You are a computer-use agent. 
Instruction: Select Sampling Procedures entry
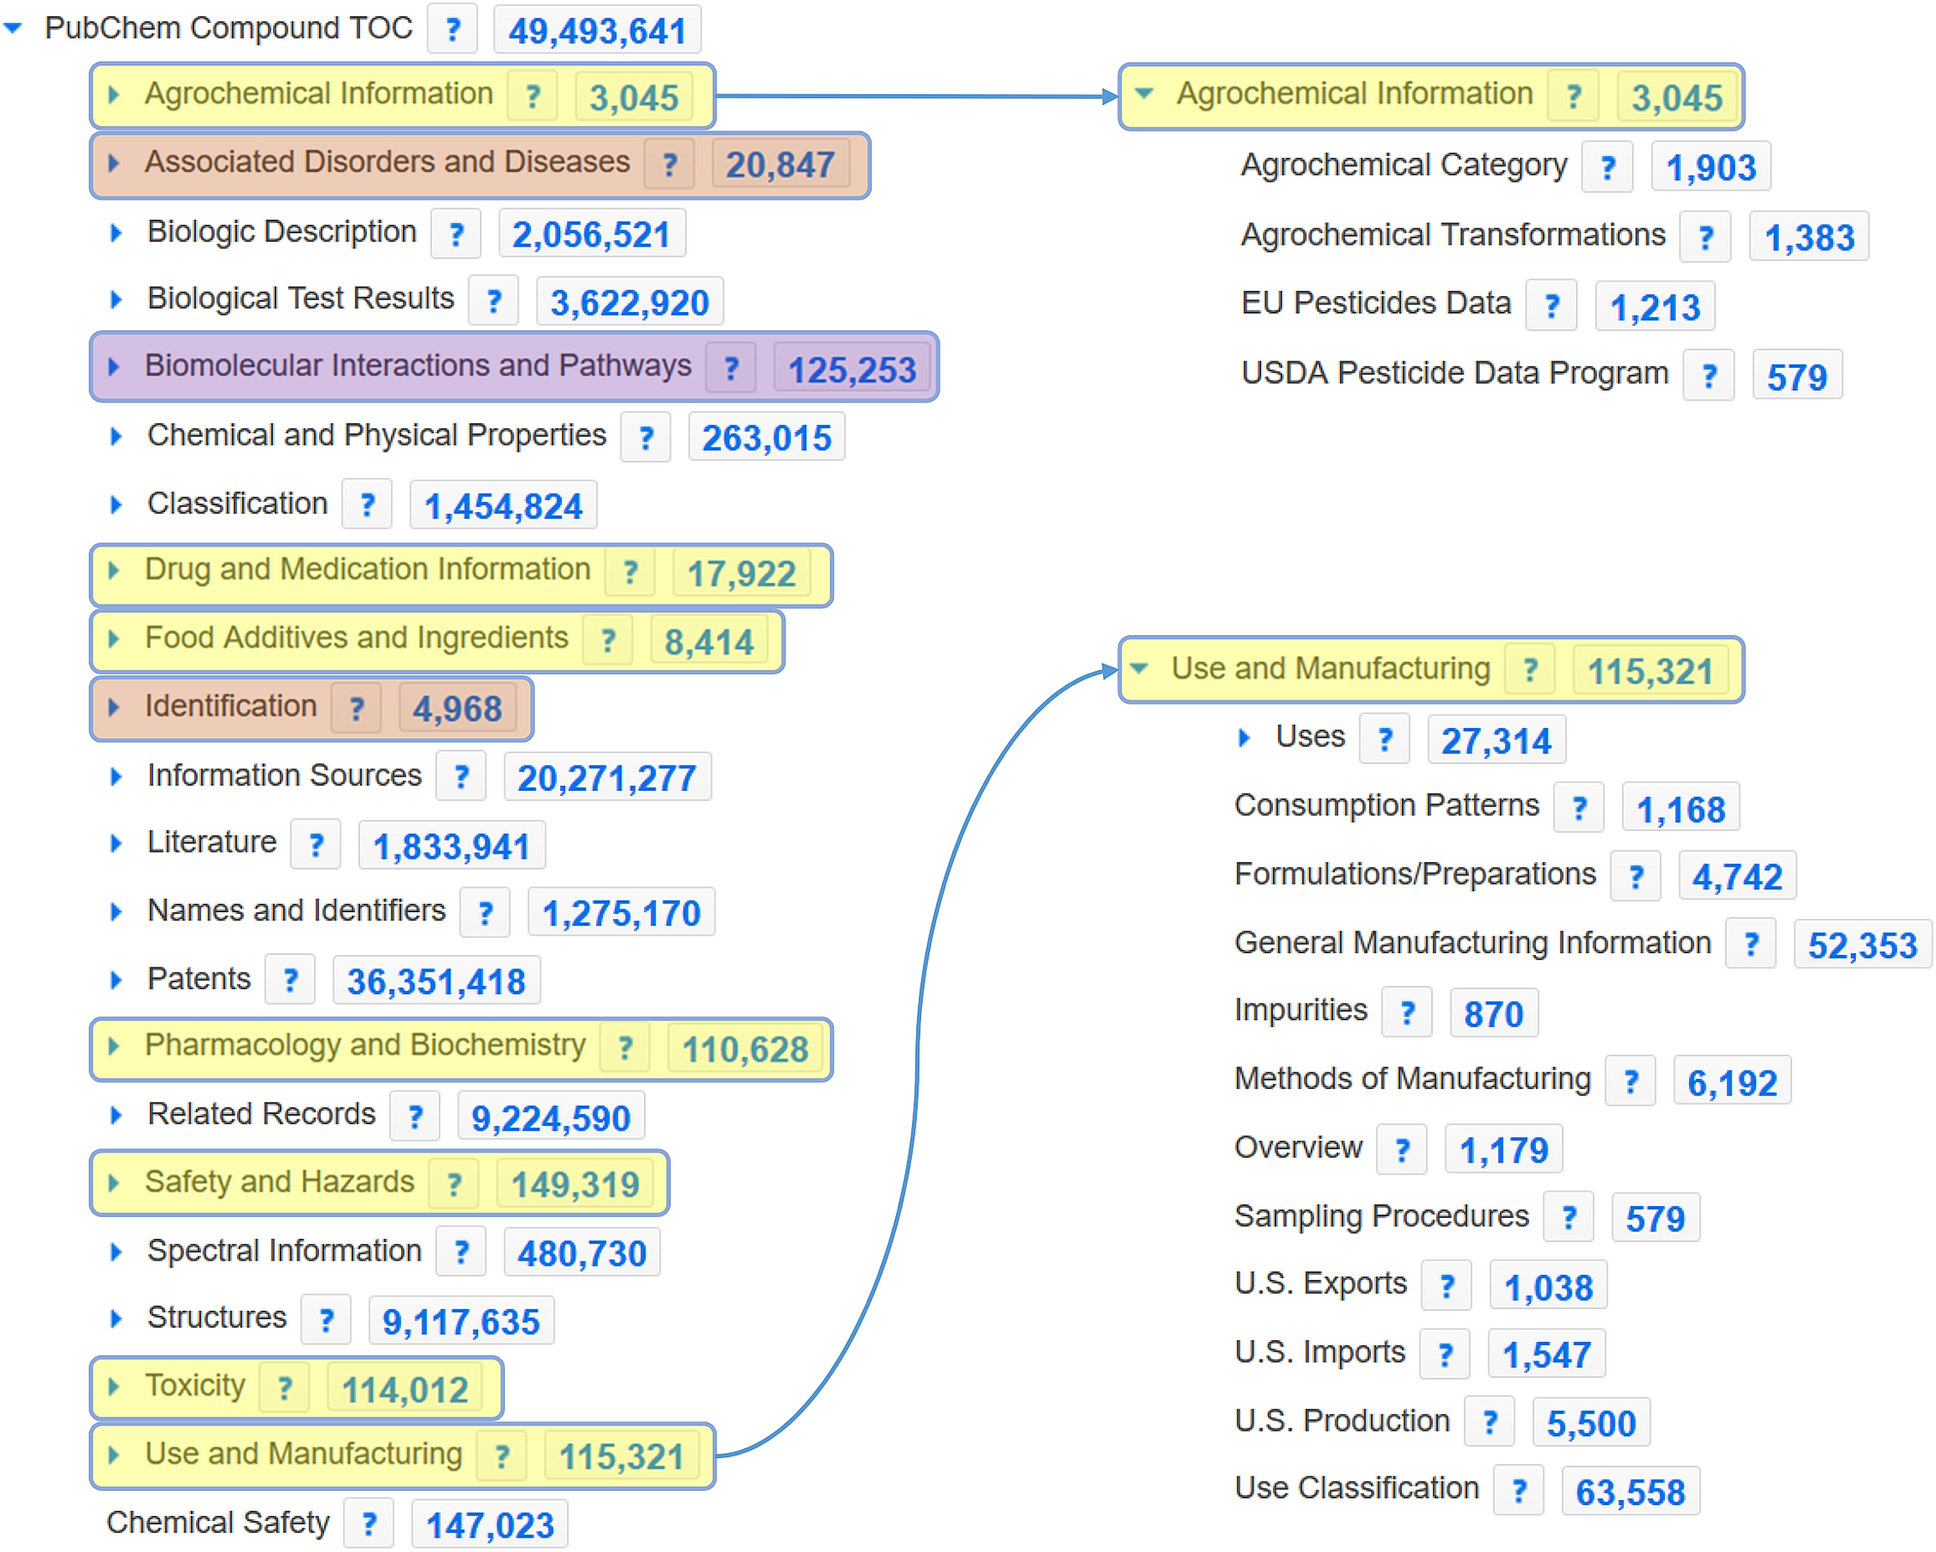click(1381, 1217)
